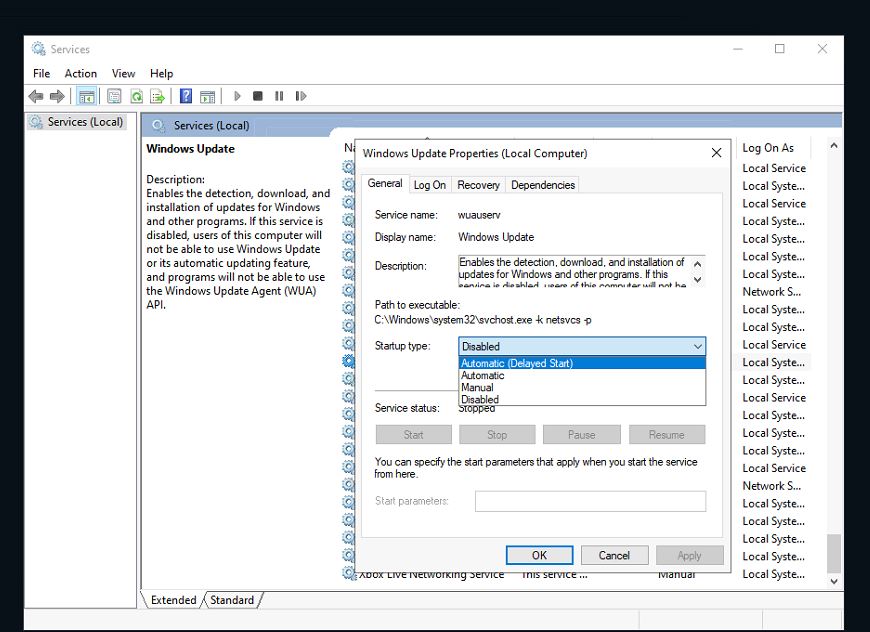
Task: Switch to the General tab
Action: pos(385,184)
